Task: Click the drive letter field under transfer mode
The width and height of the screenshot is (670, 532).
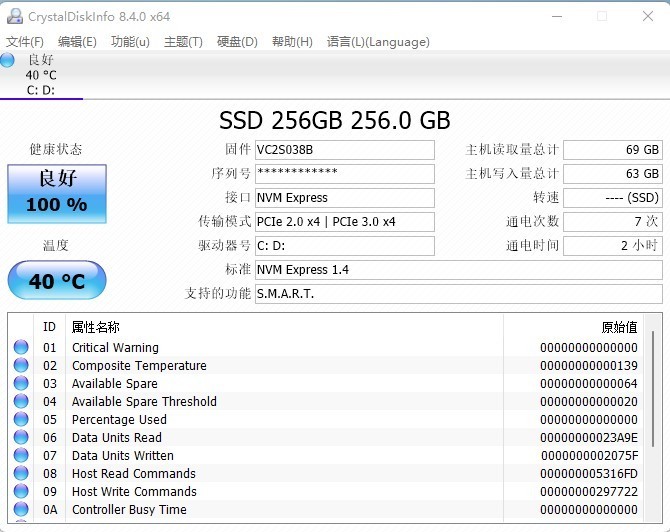Action: [x=345, y=246]
